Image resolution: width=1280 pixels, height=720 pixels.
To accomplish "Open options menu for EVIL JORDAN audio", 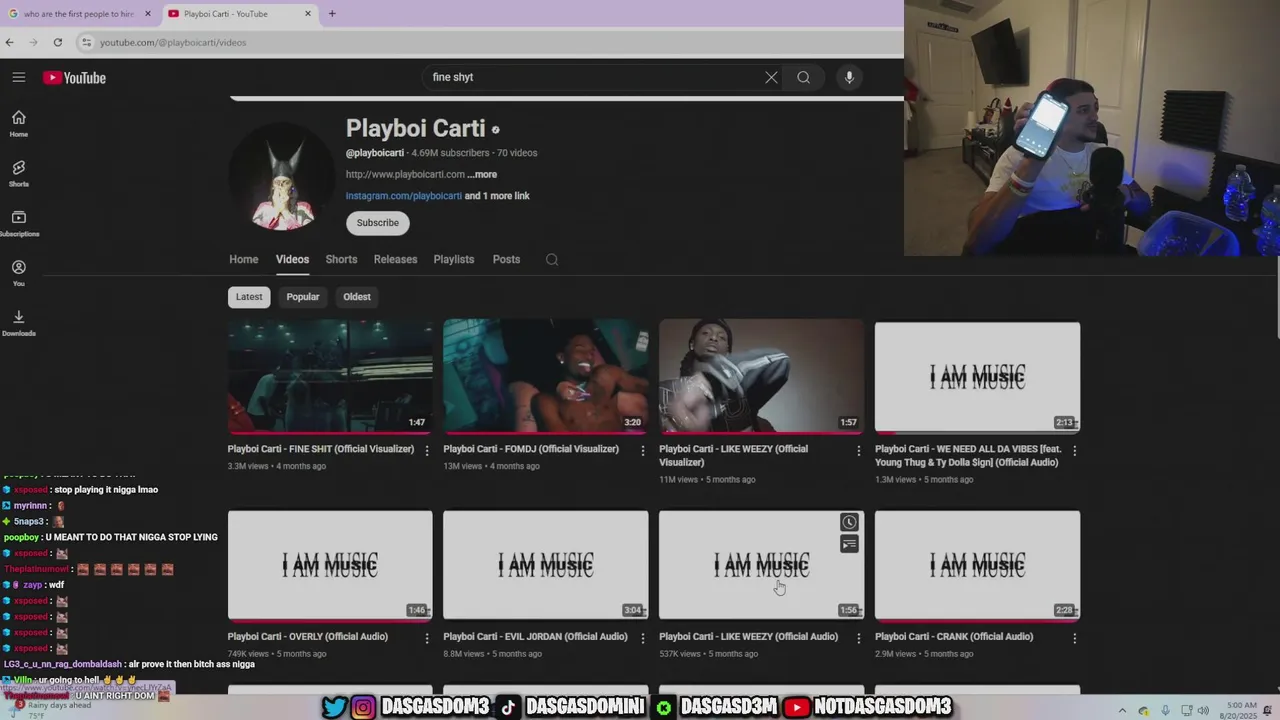I will [643, 638].
